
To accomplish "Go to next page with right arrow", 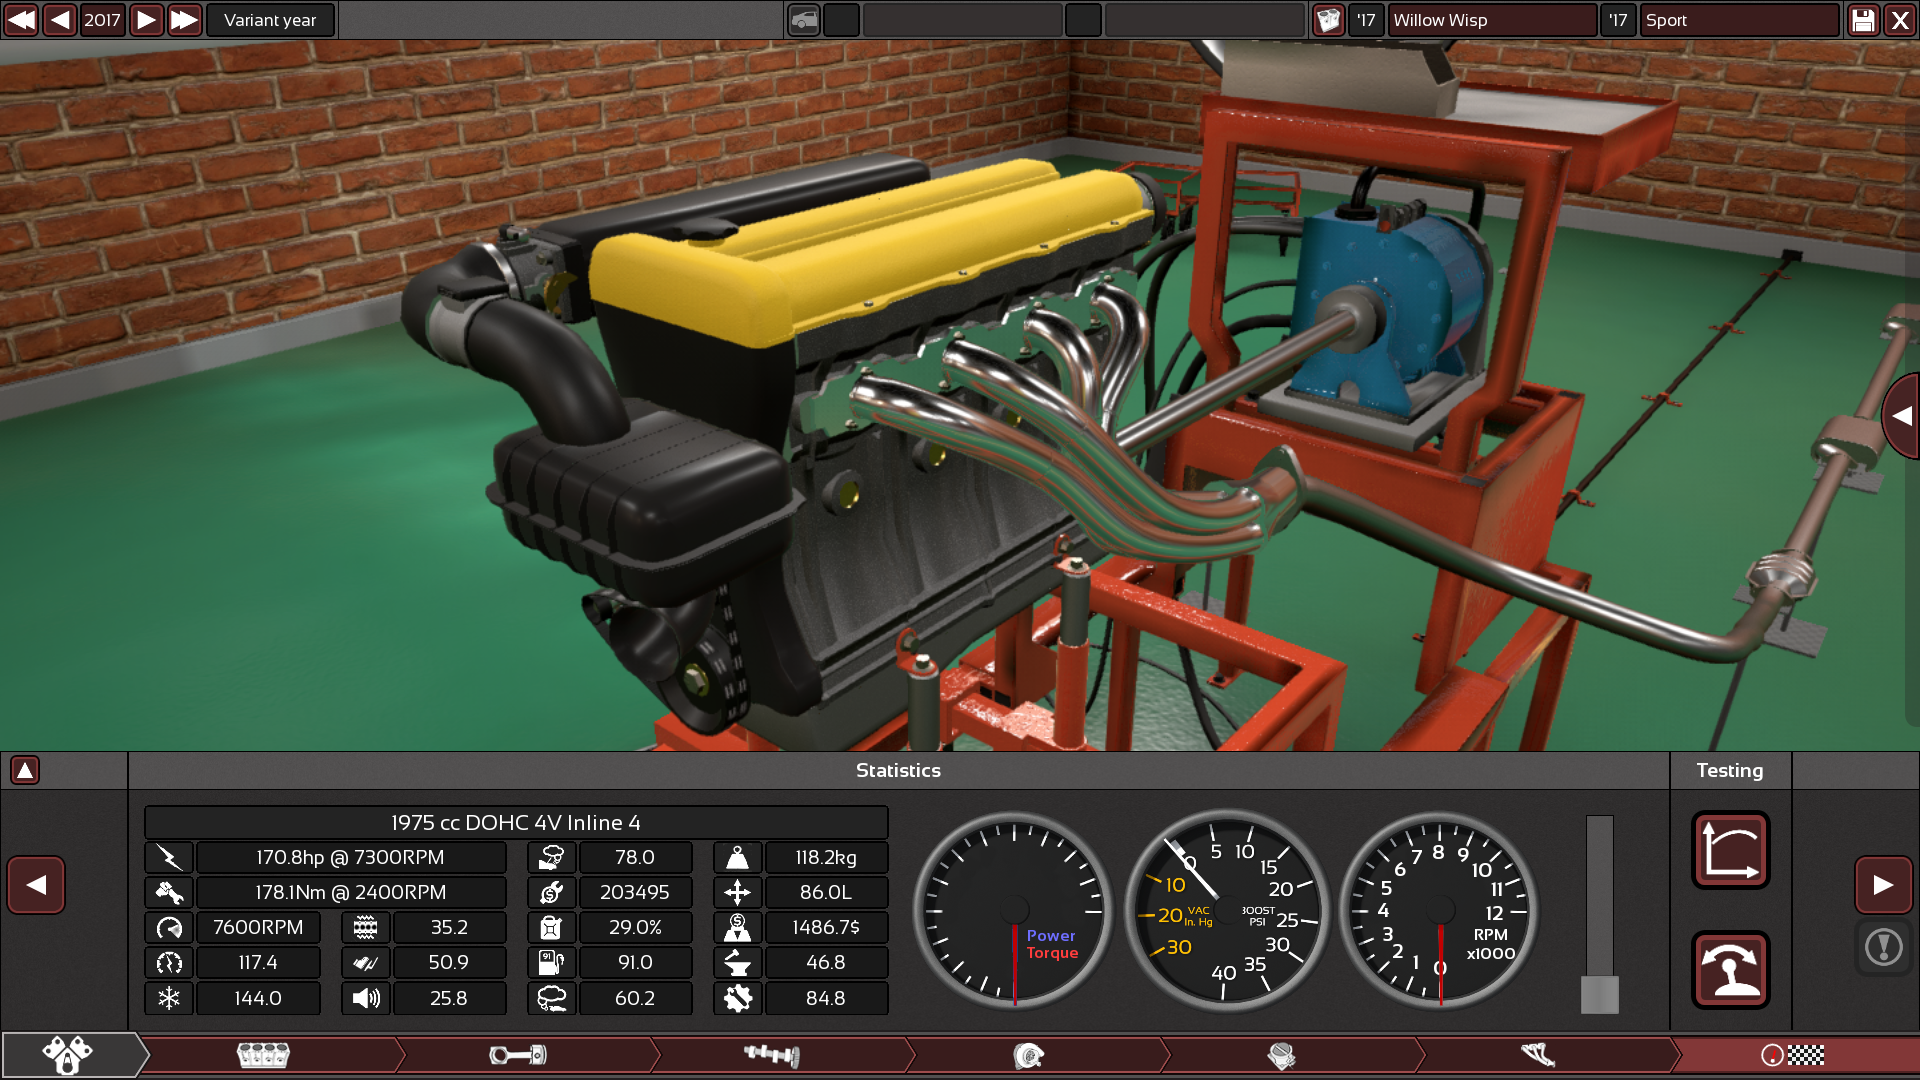I will click(1883, 885).
